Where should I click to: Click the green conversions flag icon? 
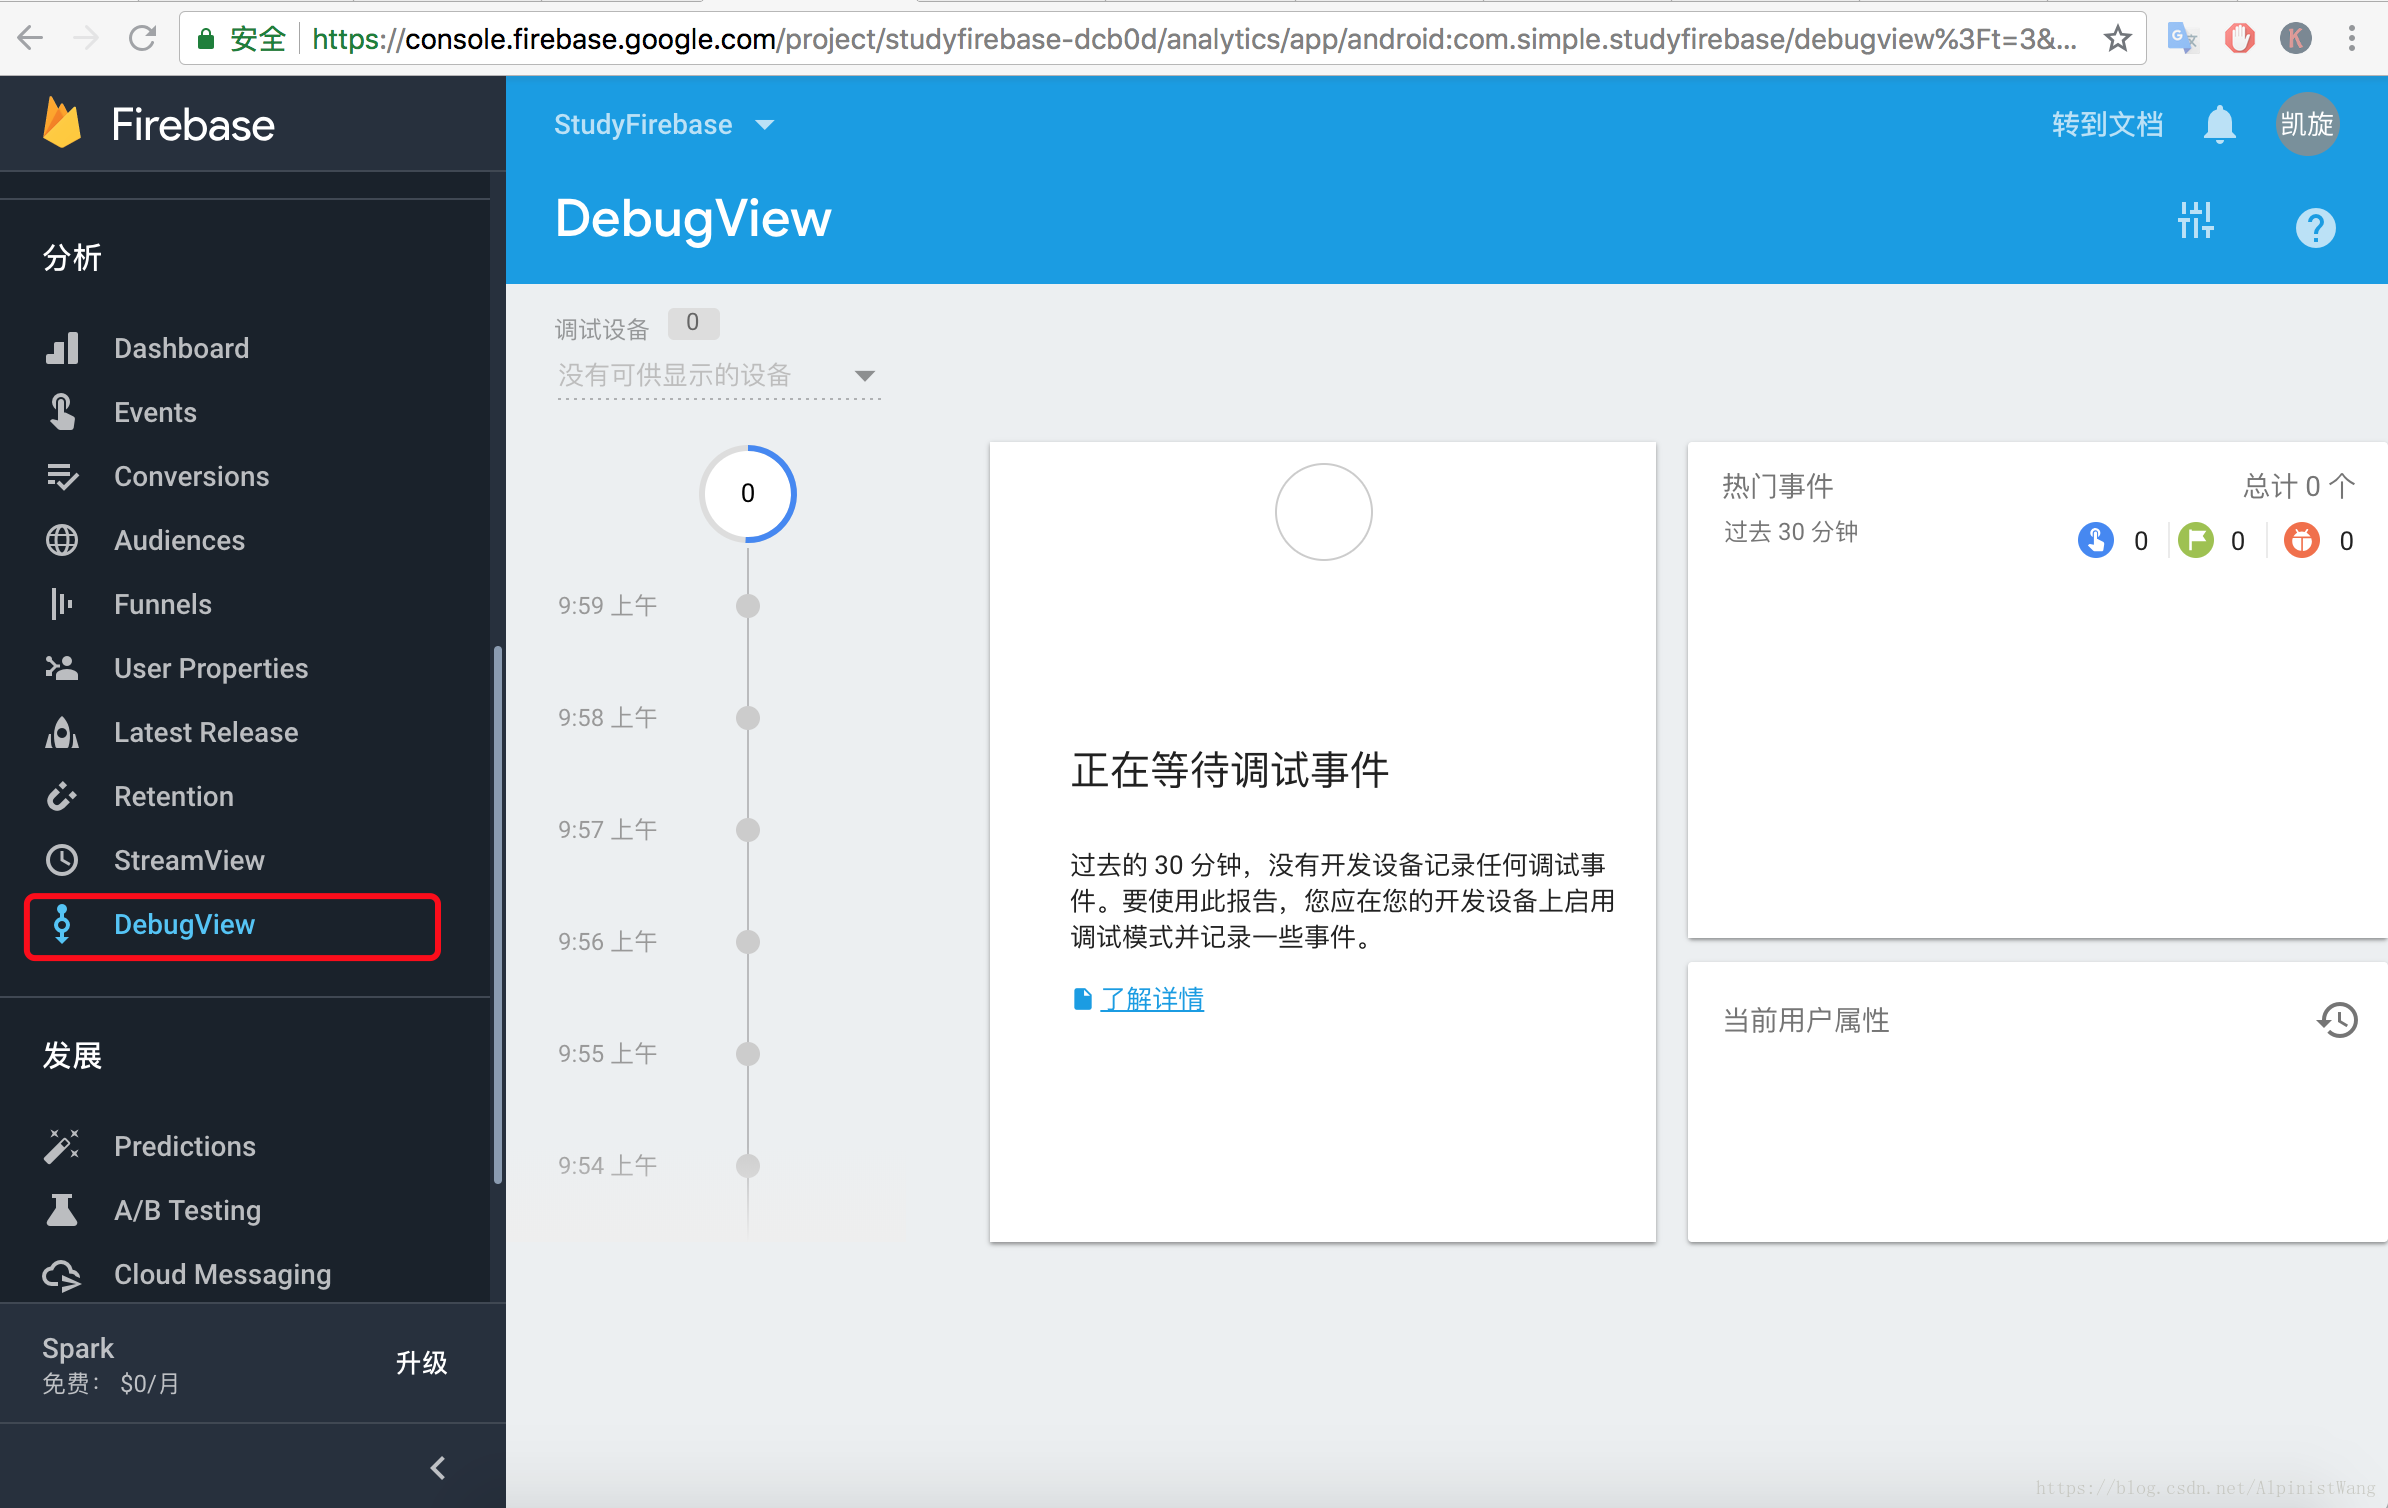(x=2196, y=541)
